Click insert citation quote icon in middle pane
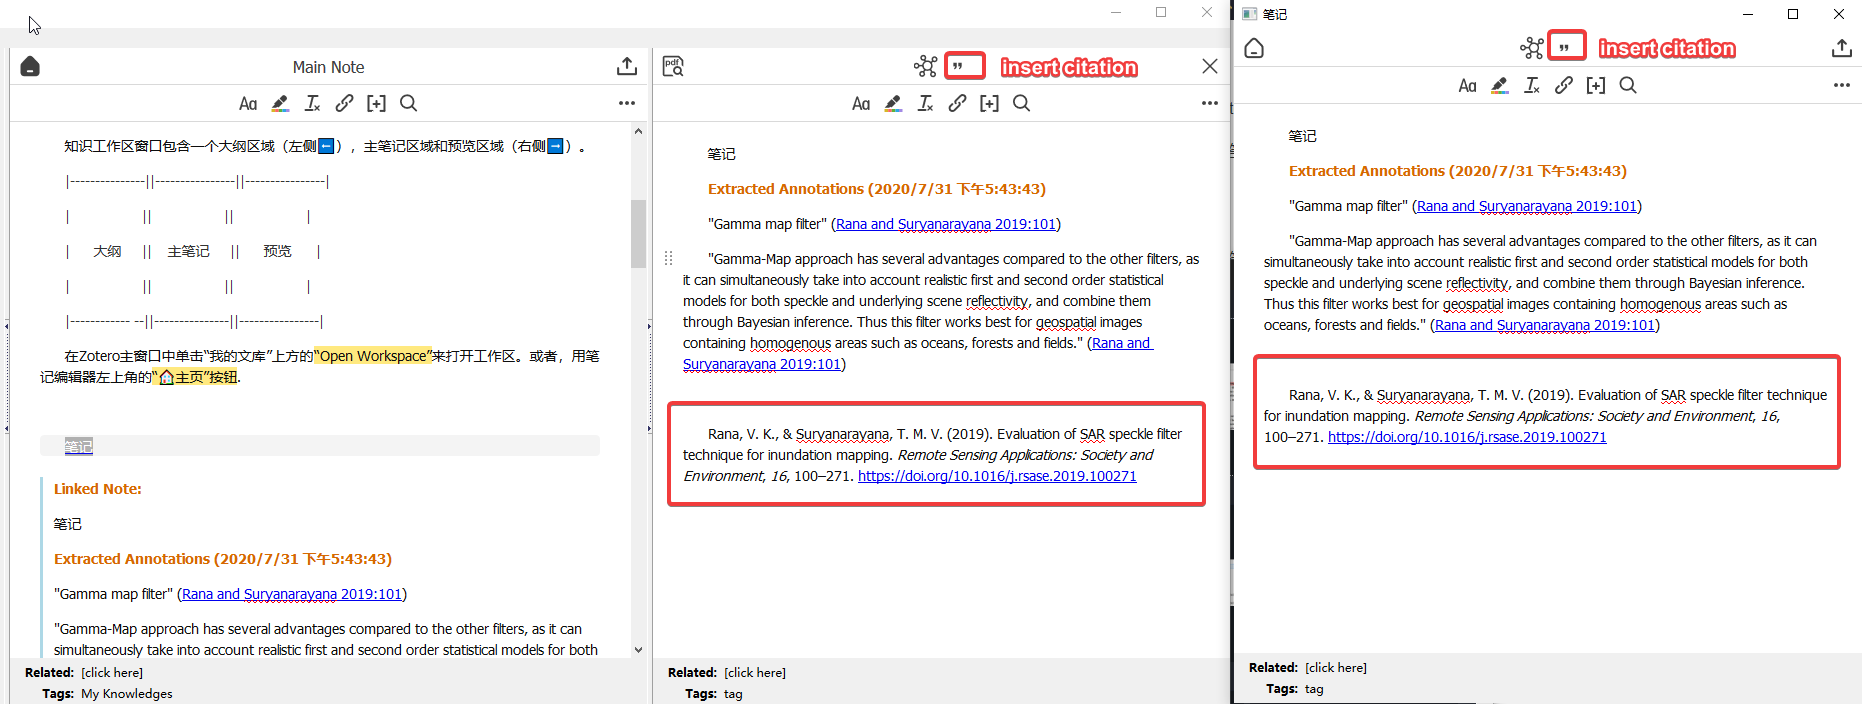1862x704 pixels. point(964,67)
